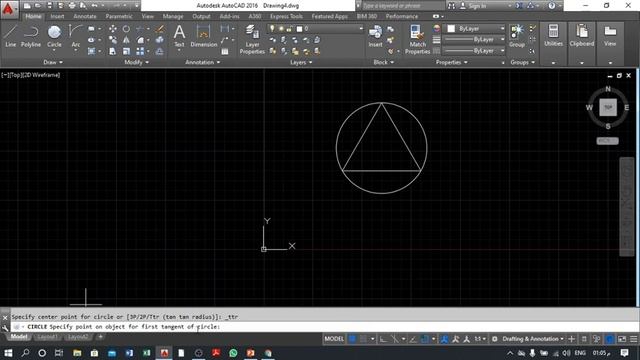The height and width of the screenshot is (360, 640).
Task: Activate the Mirror tool in Modify
Action: [126, 40]
